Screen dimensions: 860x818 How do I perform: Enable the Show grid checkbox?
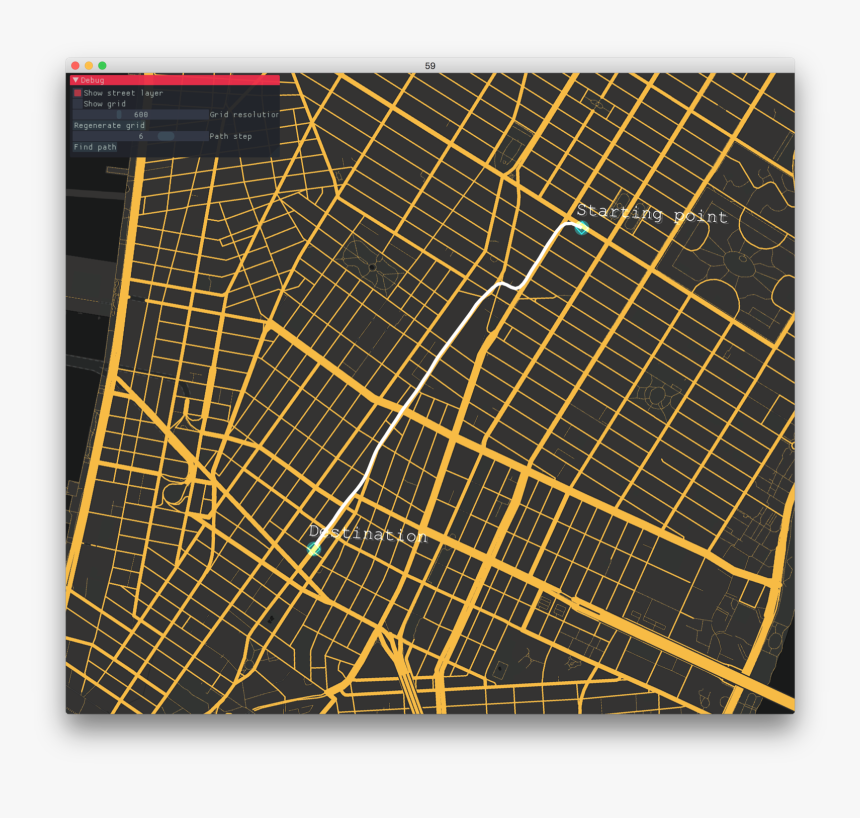(x=77, y=104)
